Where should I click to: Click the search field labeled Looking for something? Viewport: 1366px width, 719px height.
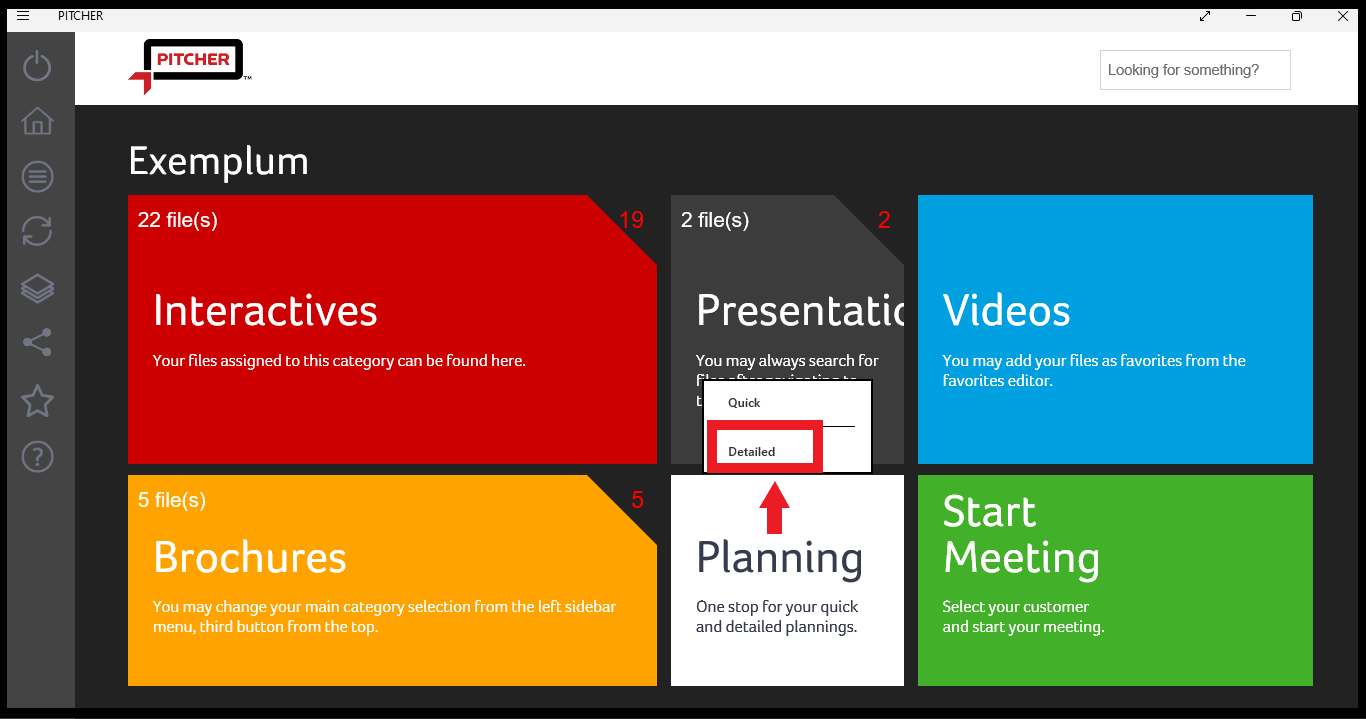tap(1194, 69)
